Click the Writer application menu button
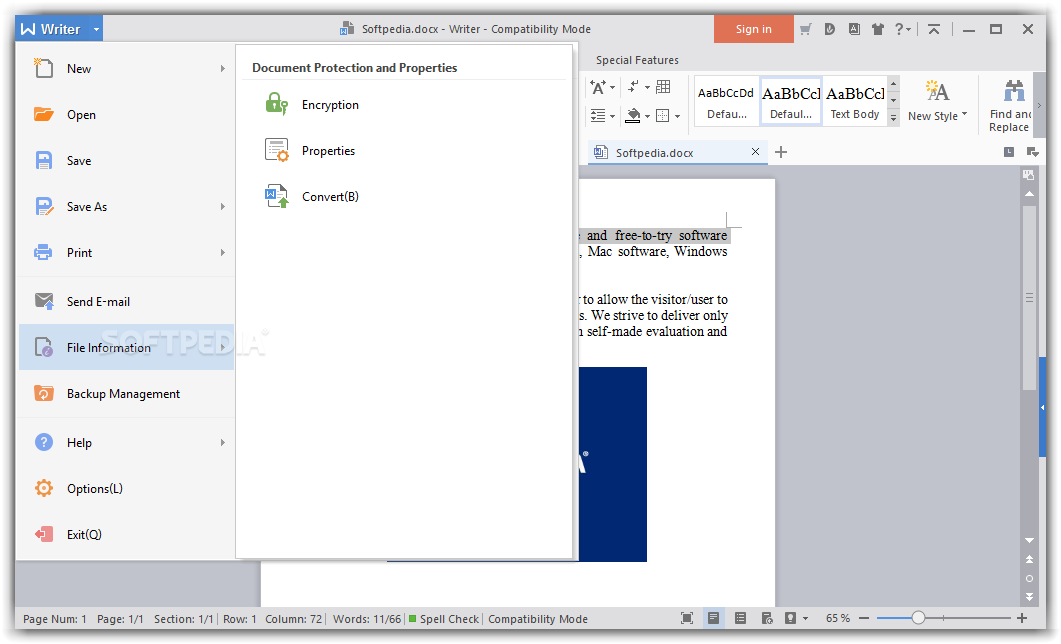Image resolution: width=1061 pixels, height=644 pixels. coord(51,29)
